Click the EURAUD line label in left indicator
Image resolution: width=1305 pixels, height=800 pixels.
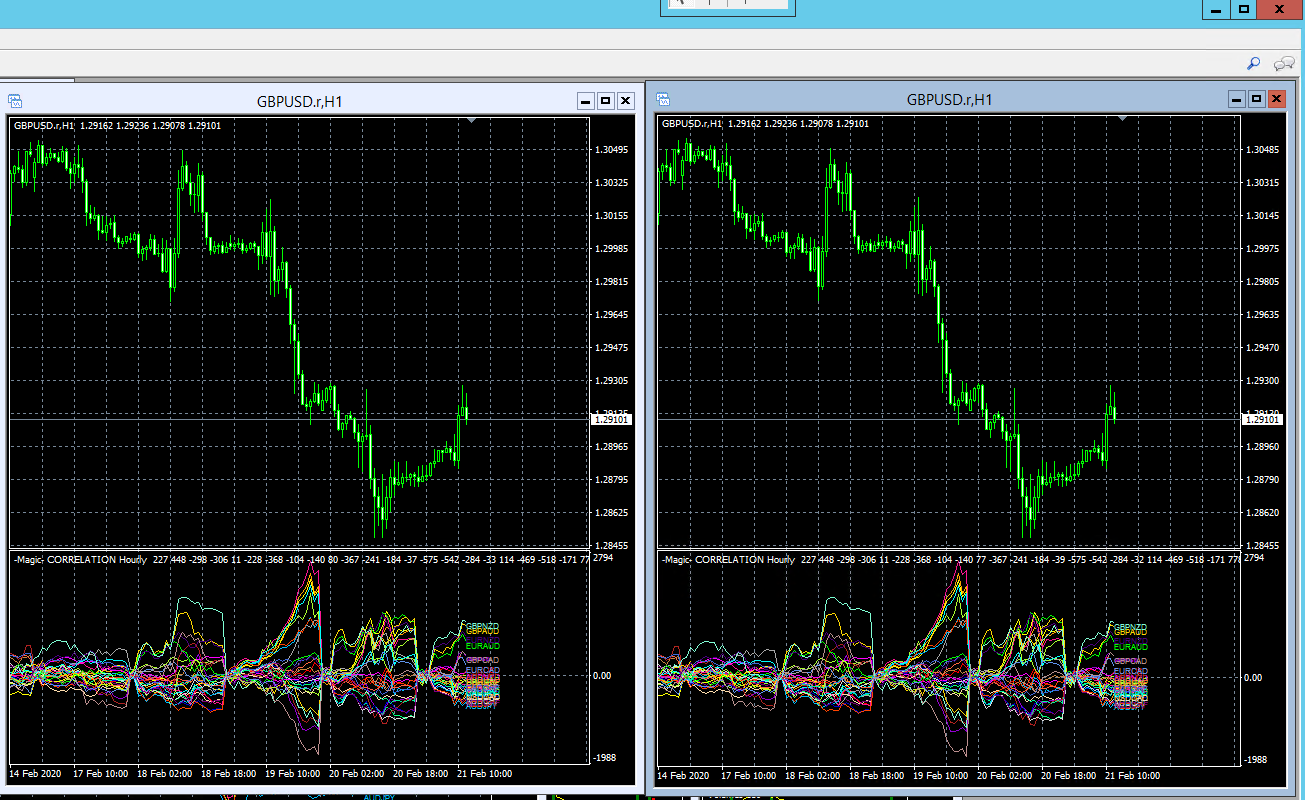482,646
